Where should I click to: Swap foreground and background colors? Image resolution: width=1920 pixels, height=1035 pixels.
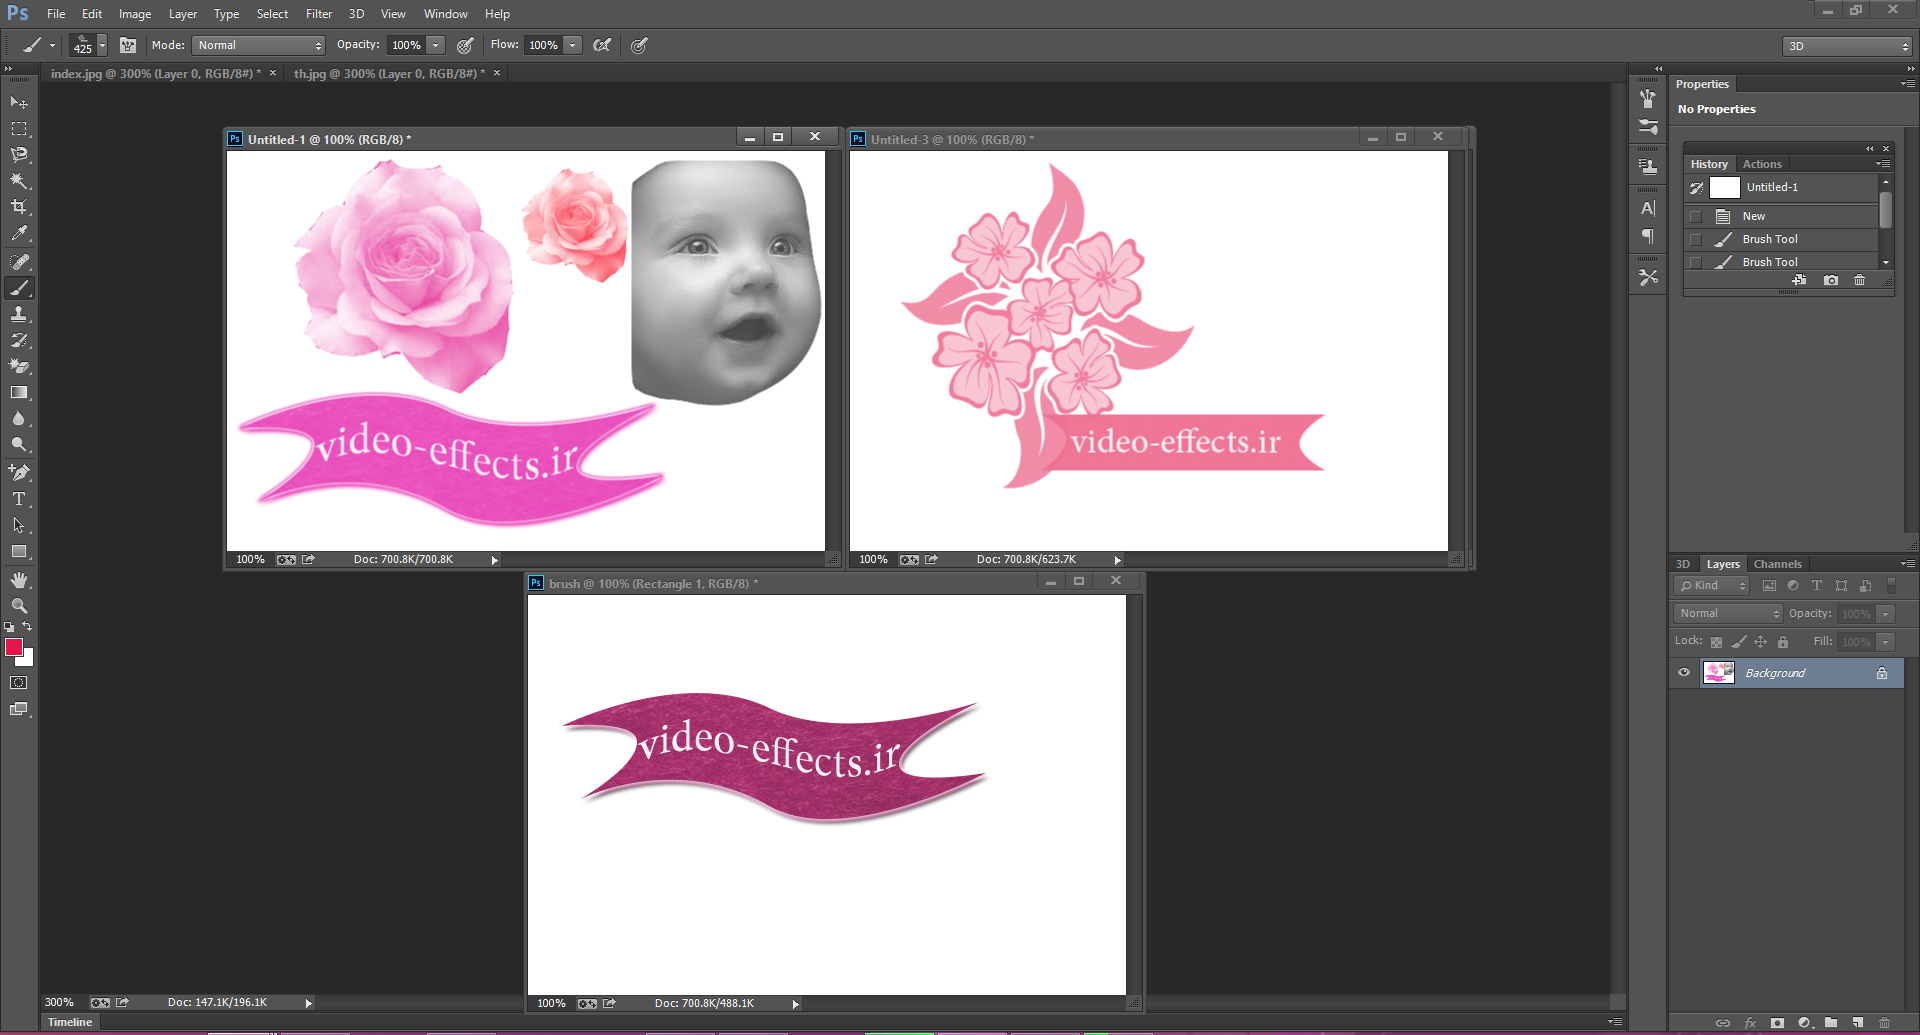point(27,626)
